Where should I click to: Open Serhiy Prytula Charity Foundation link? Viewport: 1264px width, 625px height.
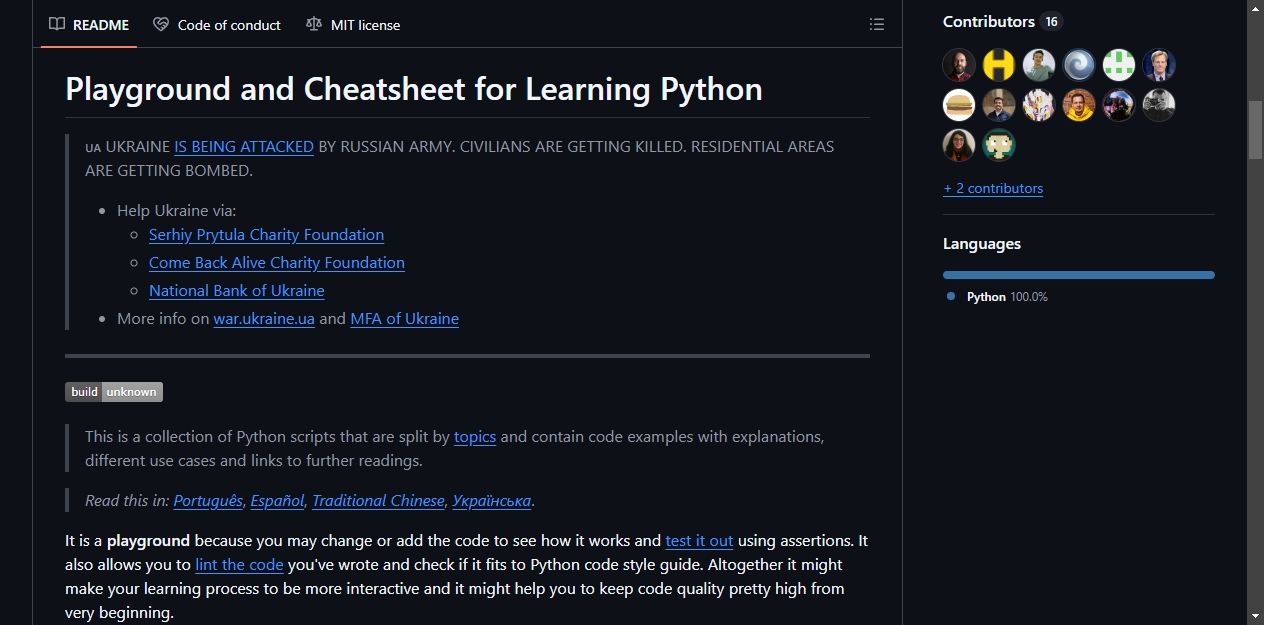coord(266,234)
